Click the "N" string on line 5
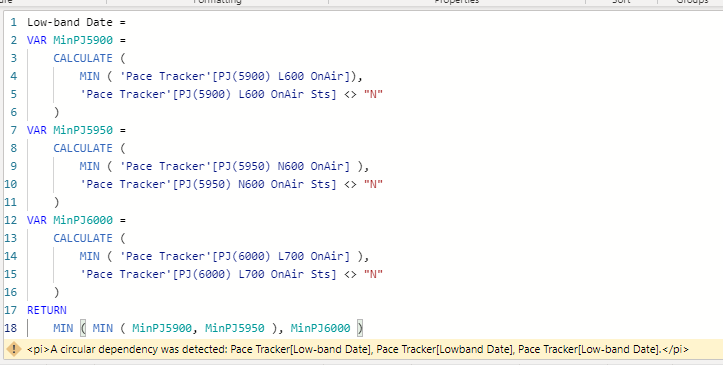Viewport: 723px width, 365px height. coord(373,94)
